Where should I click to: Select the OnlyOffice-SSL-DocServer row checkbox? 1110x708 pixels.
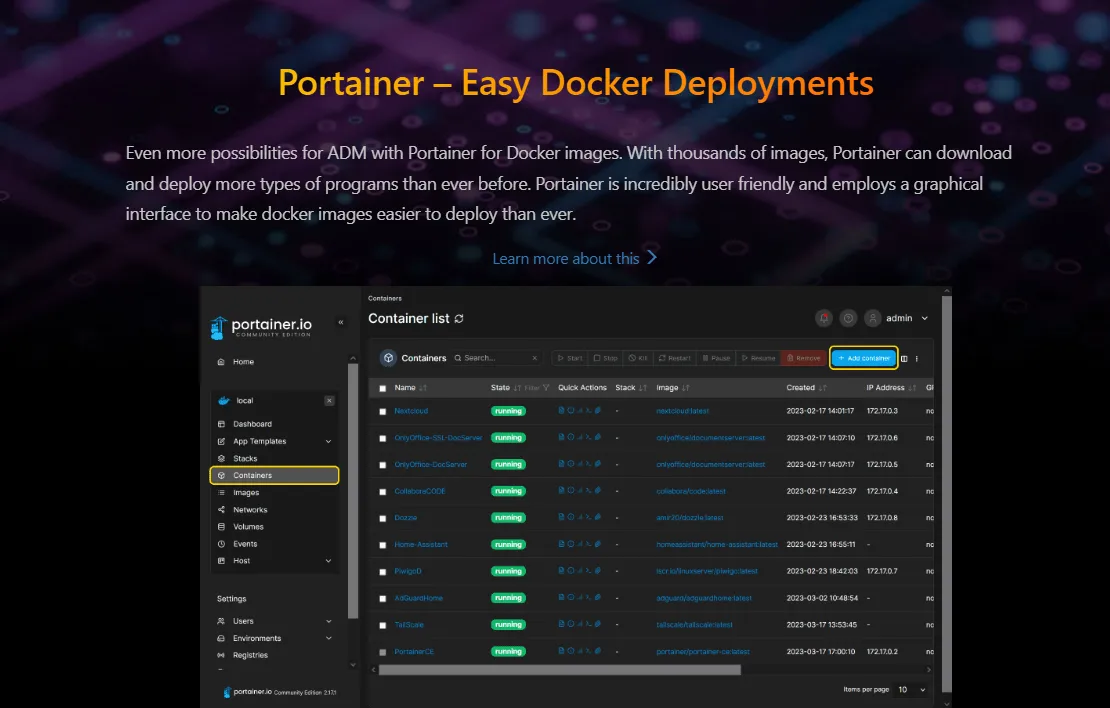[383, 438]
